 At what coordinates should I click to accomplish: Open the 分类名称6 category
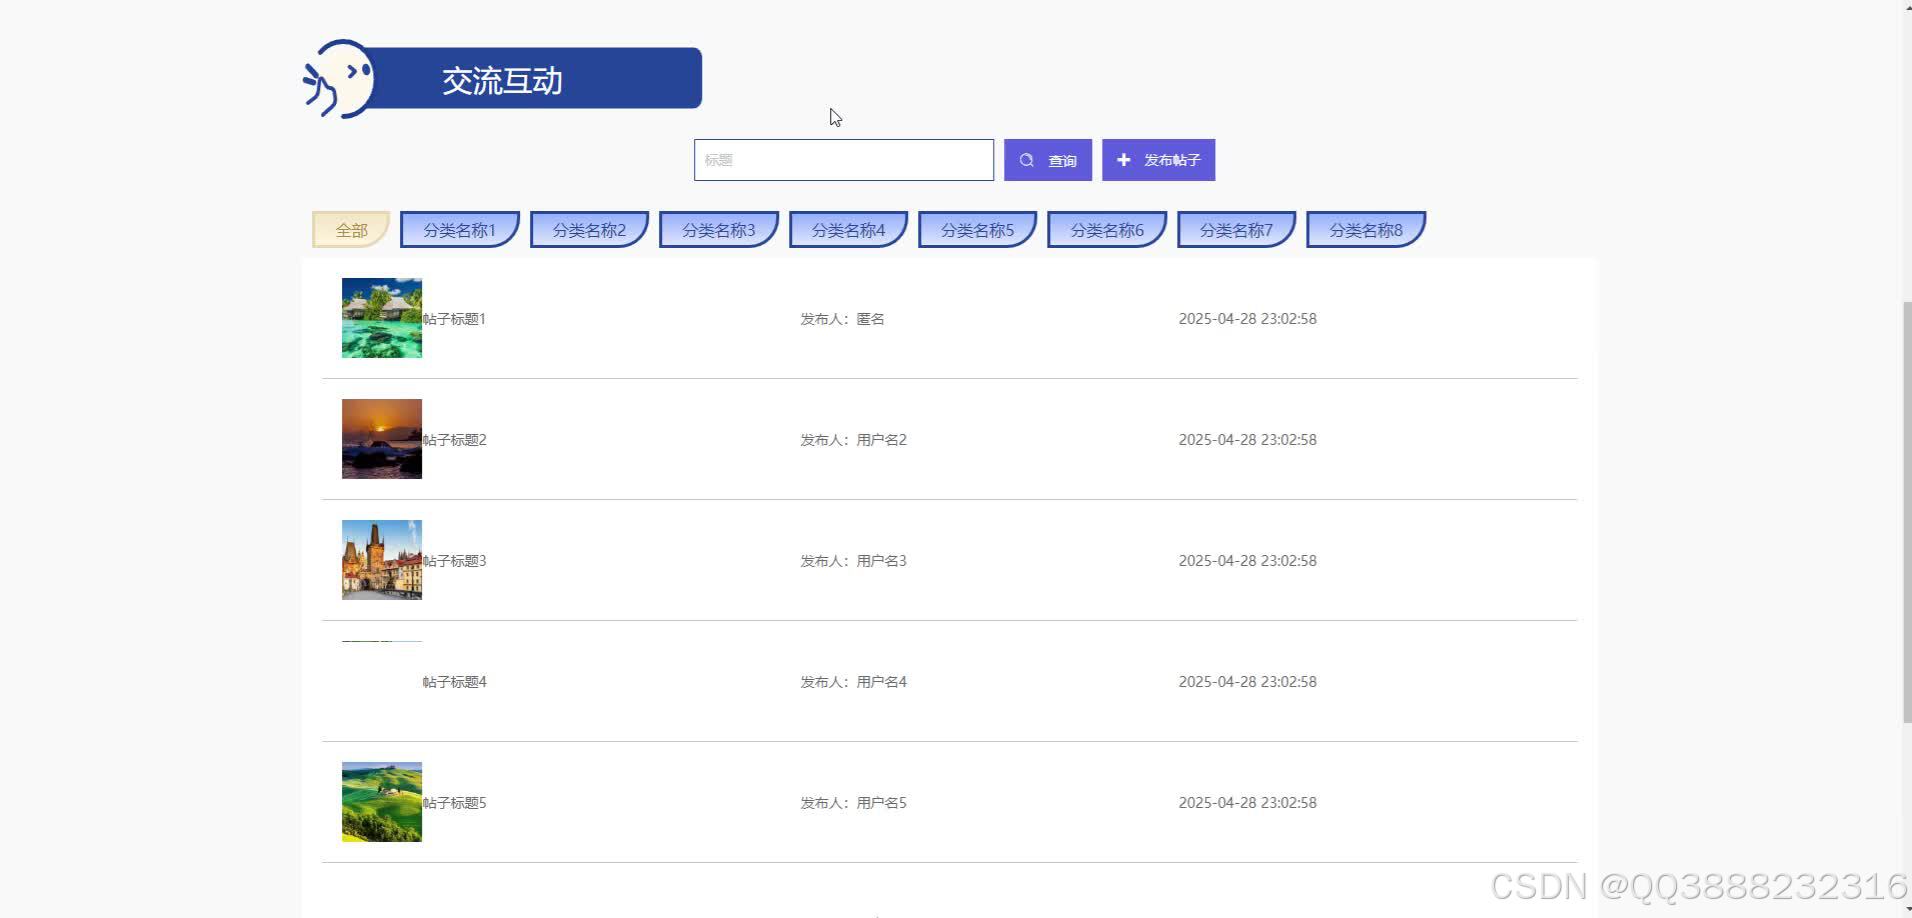point(1107,230)
